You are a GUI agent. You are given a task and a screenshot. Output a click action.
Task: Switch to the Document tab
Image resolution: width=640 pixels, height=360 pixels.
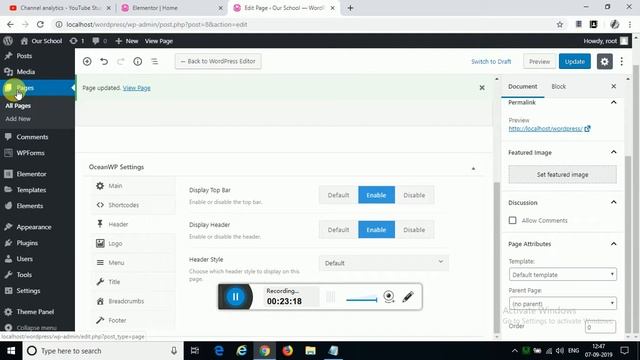point(522,87)
